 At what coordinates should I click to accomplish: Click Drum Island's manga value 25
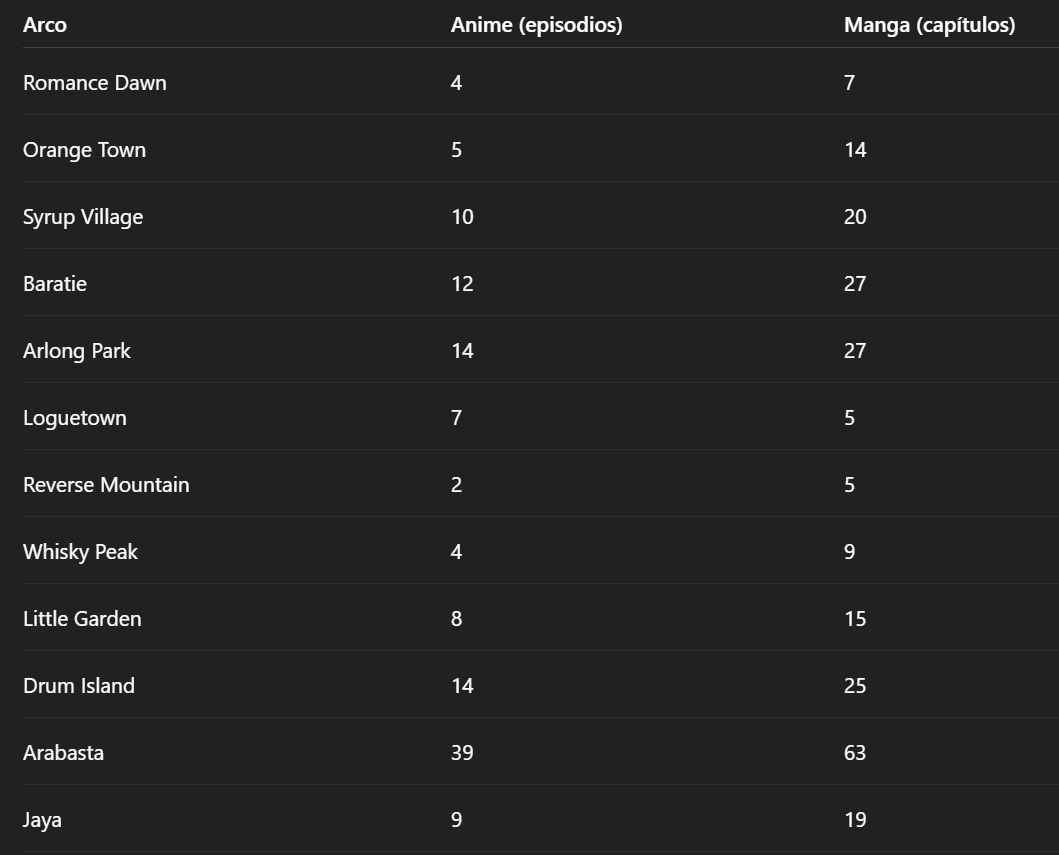point(855,685)
